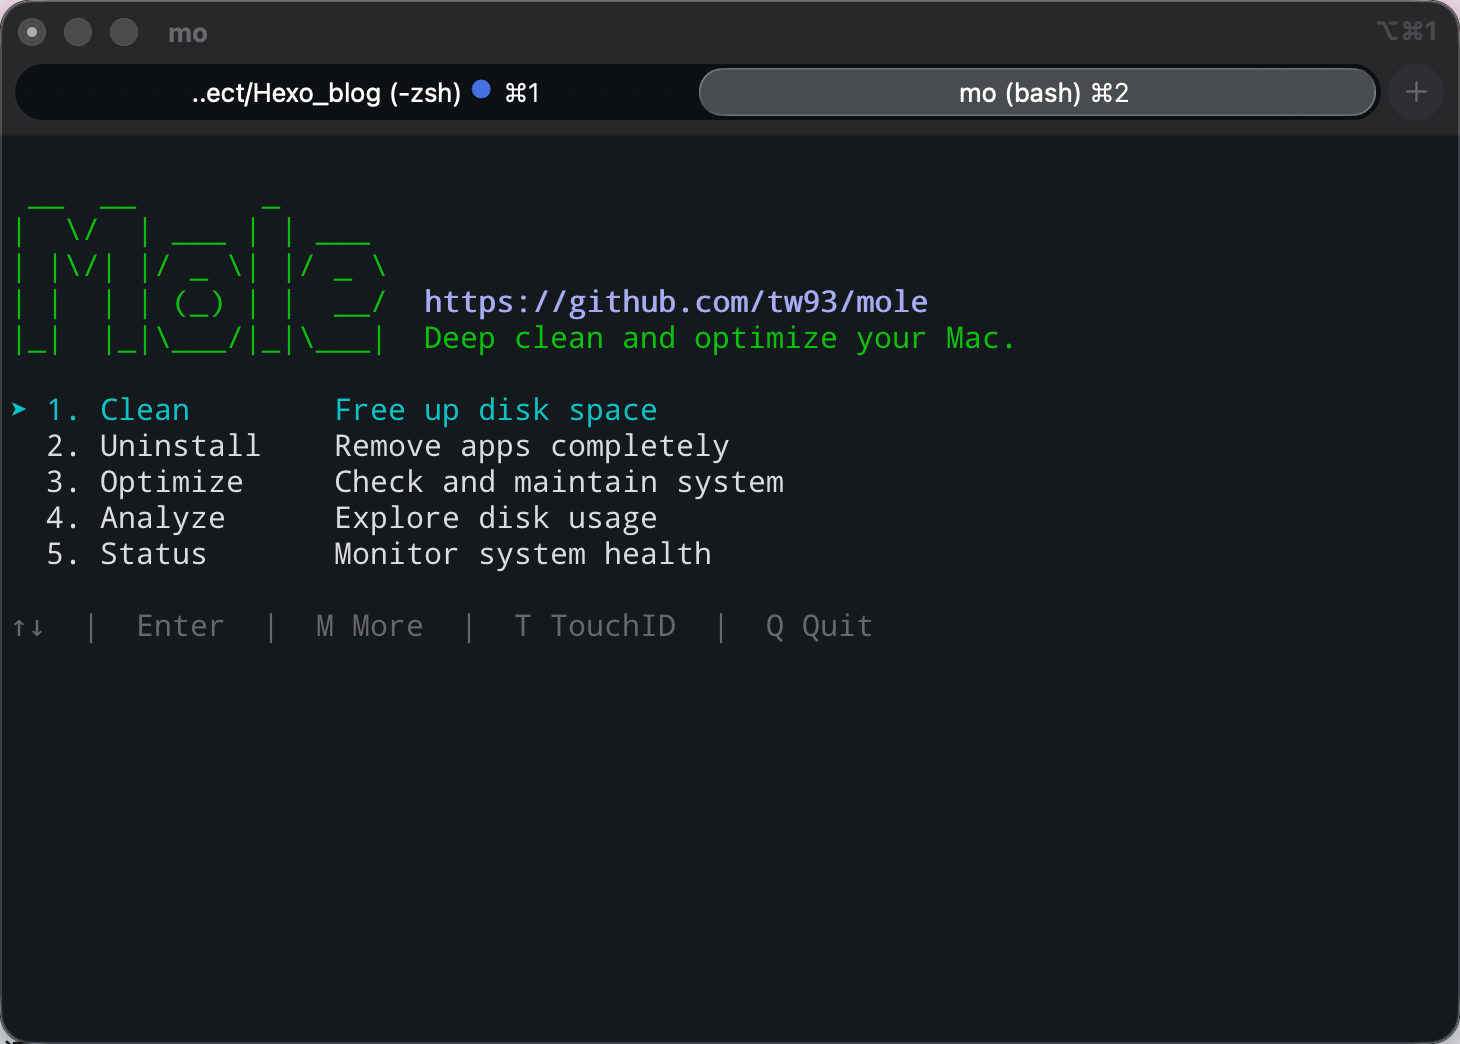
Task: Click the 'Free up disk space' description
Action: [x=496, y=410]
